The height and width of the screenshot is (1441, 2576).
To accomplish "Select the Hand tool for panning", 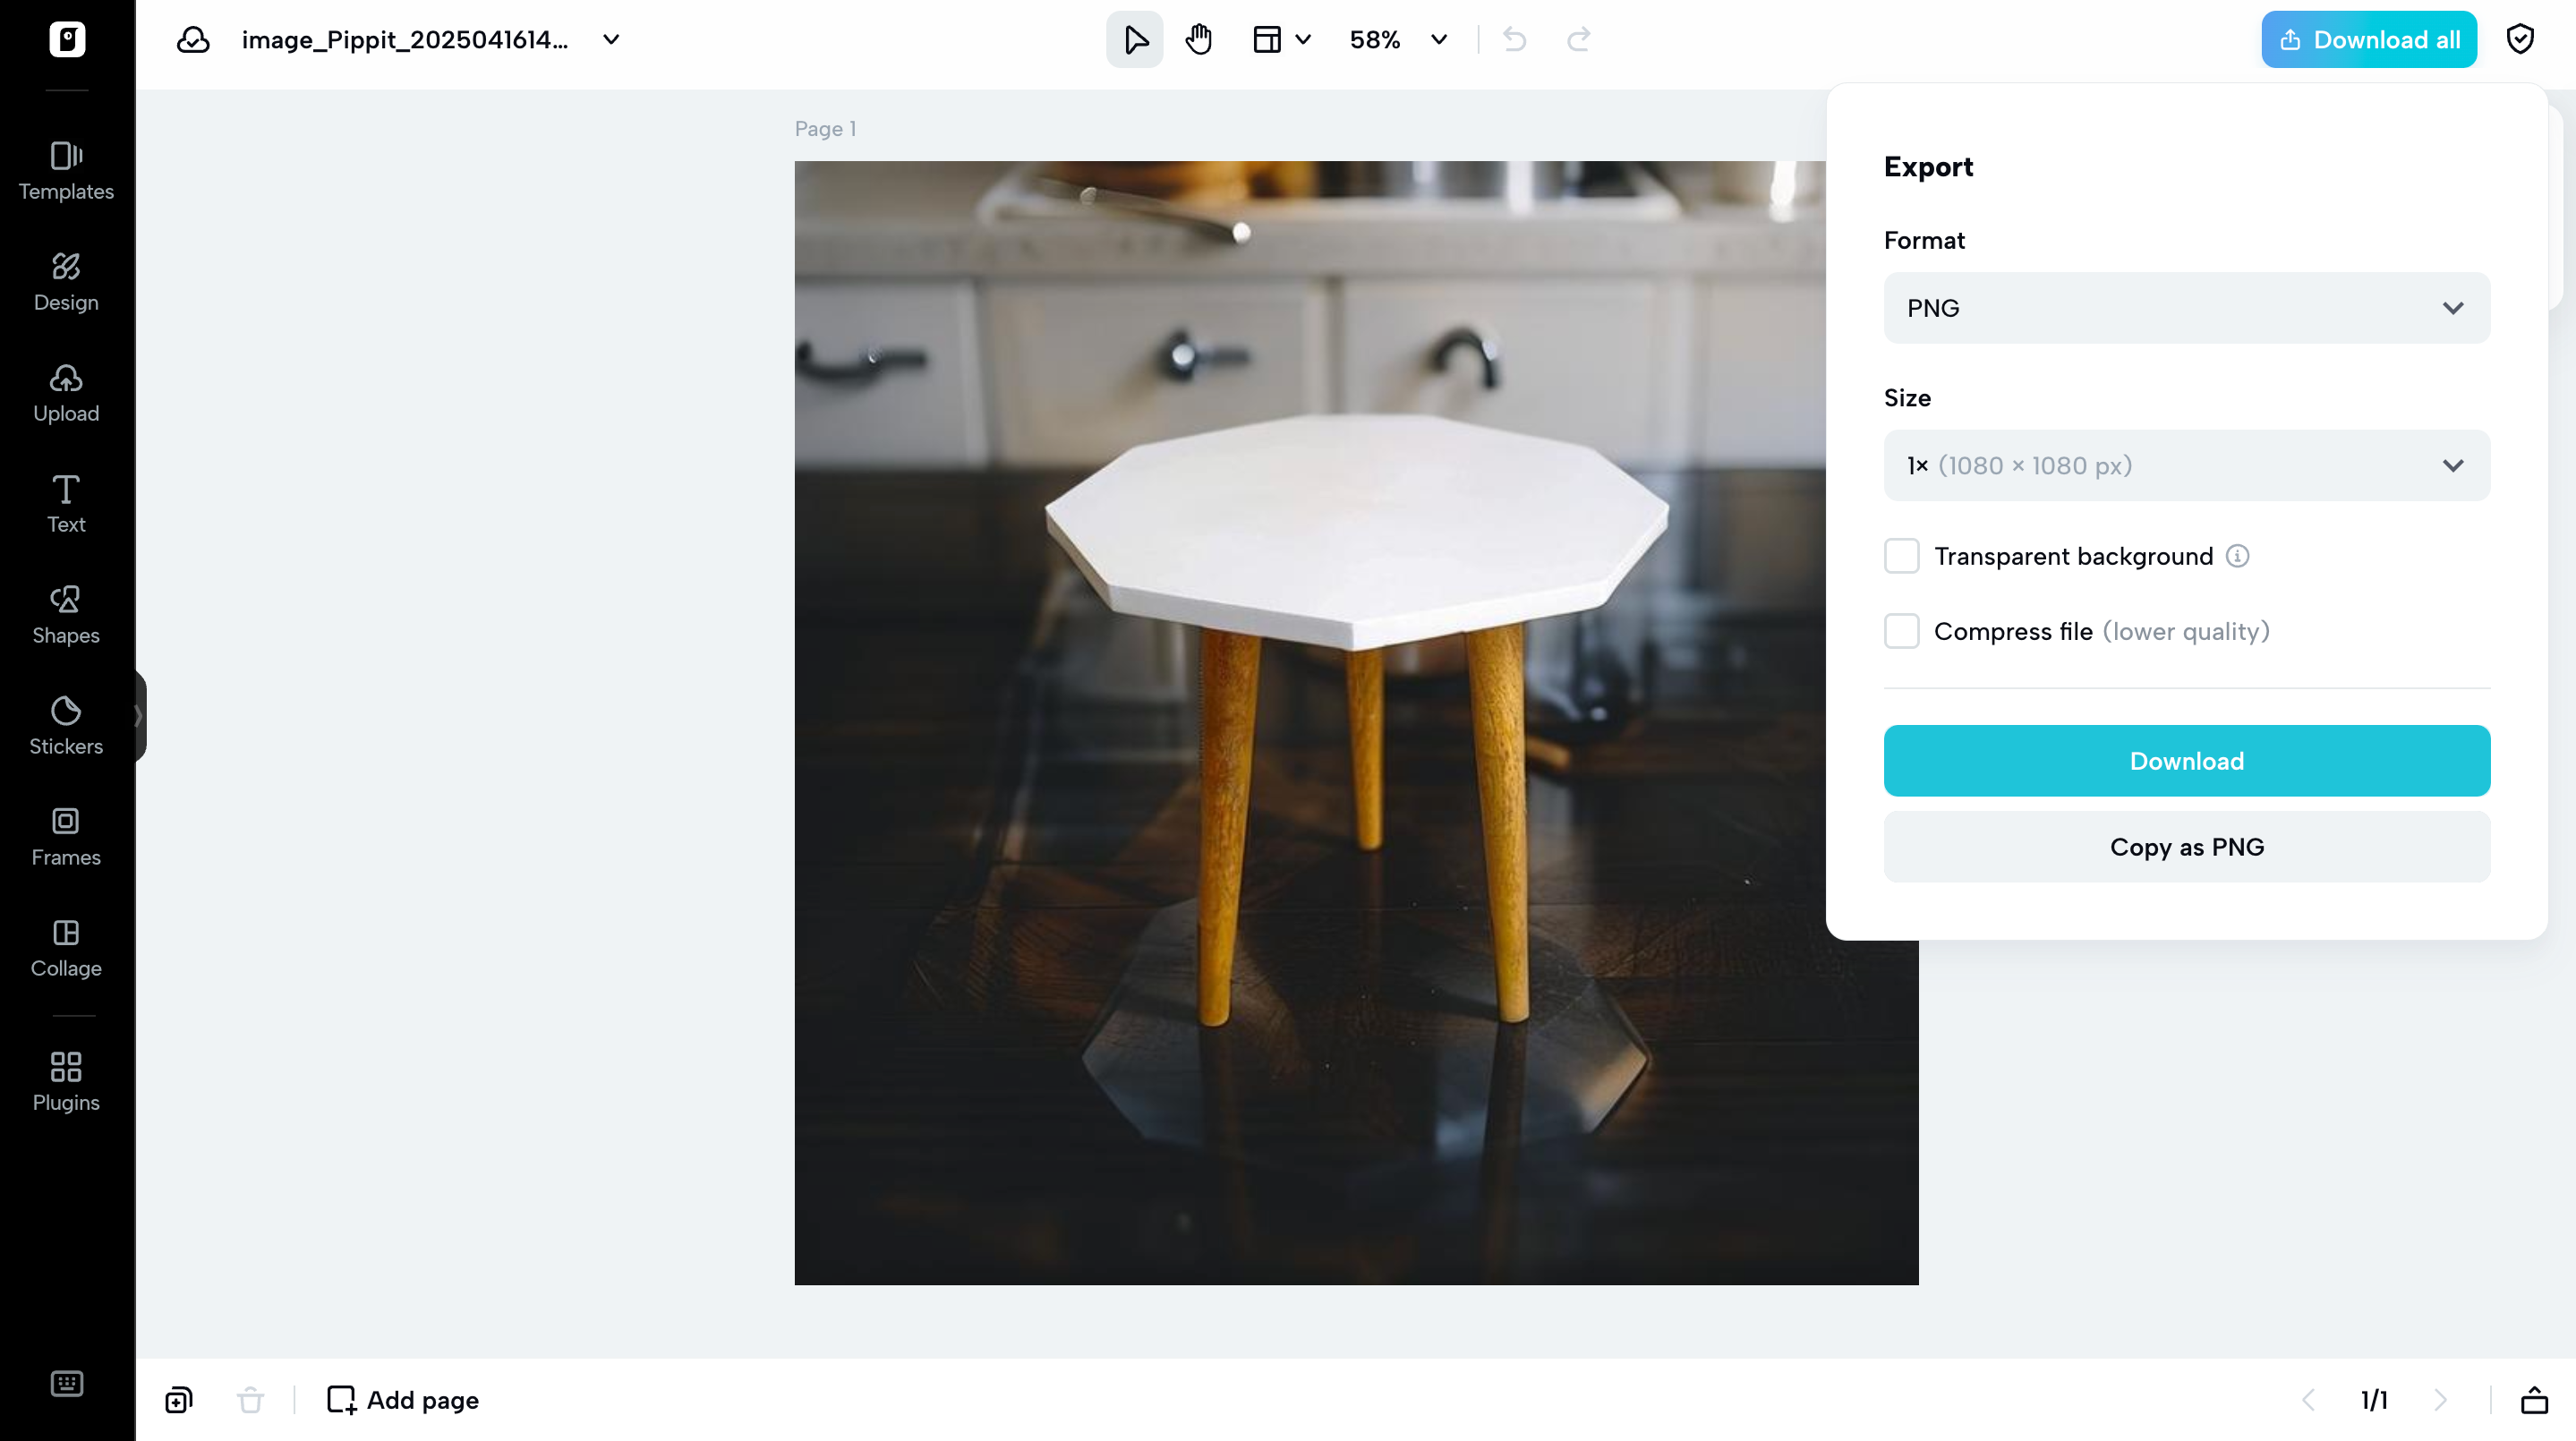I will click(x=1199, y=39).
